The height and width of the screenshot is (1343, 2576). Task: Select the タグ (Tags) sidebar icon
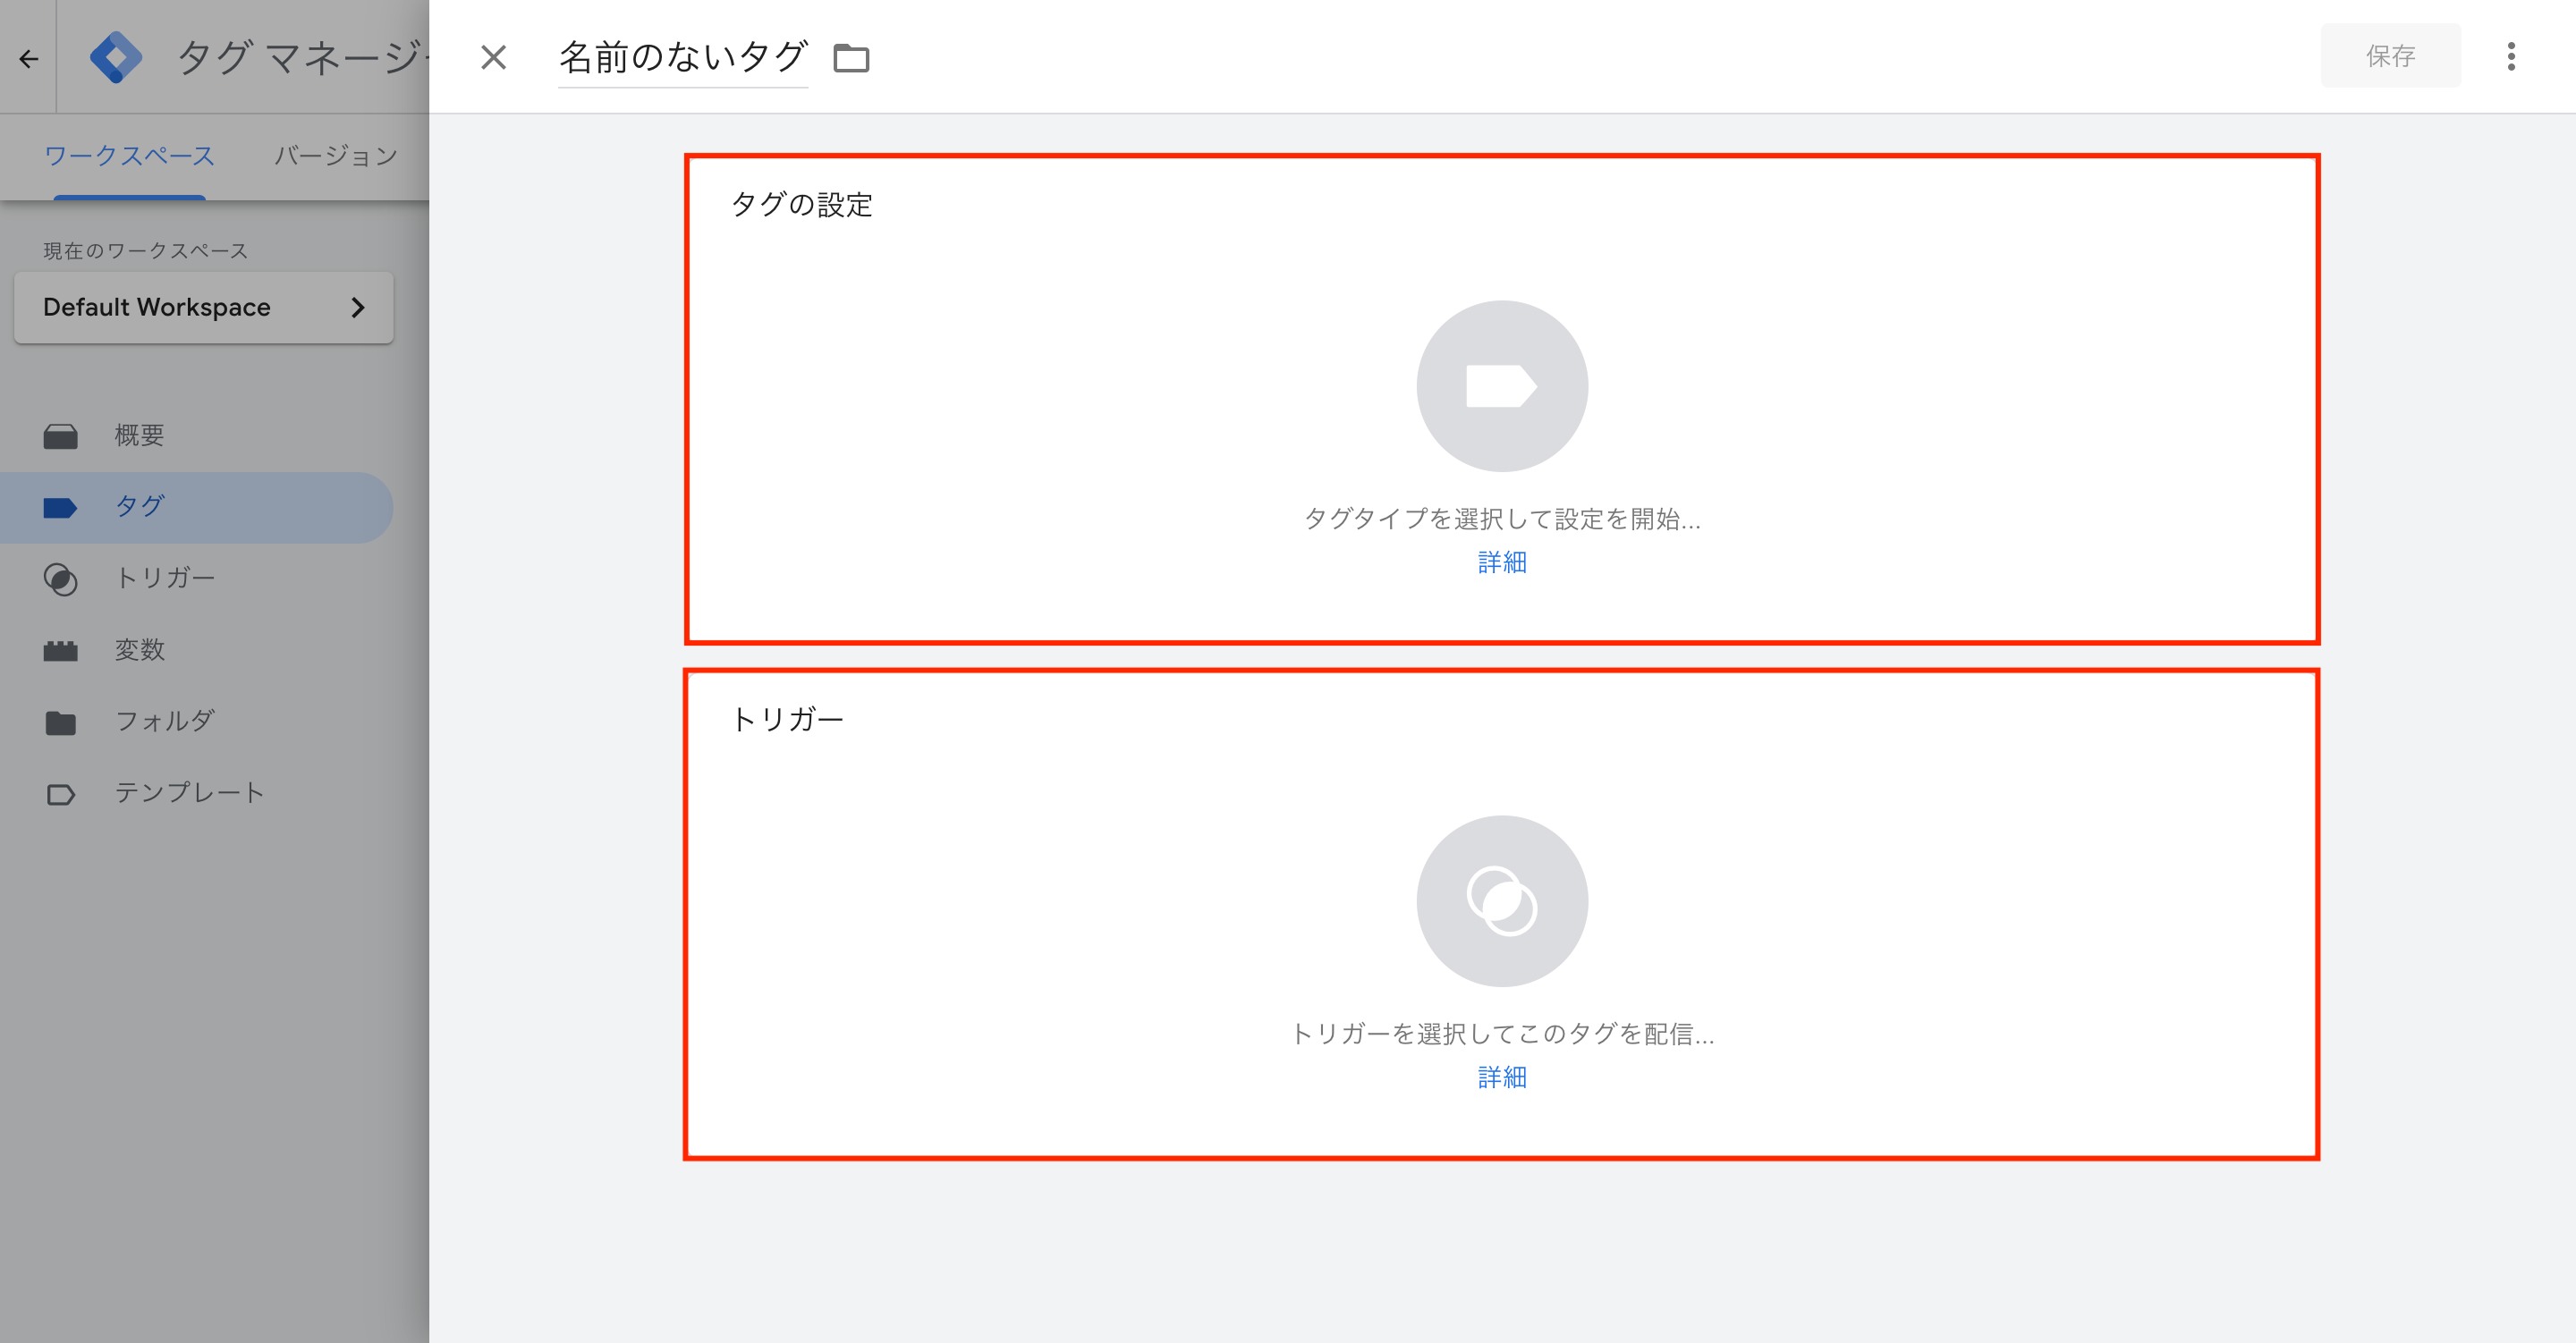[x=61, y=507]
